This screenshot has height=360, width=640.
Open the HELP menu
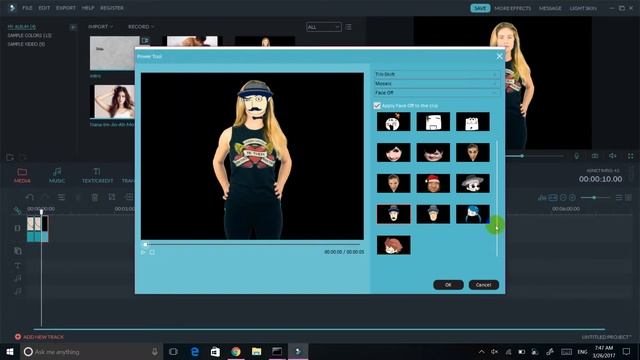[x=88, y=8]
